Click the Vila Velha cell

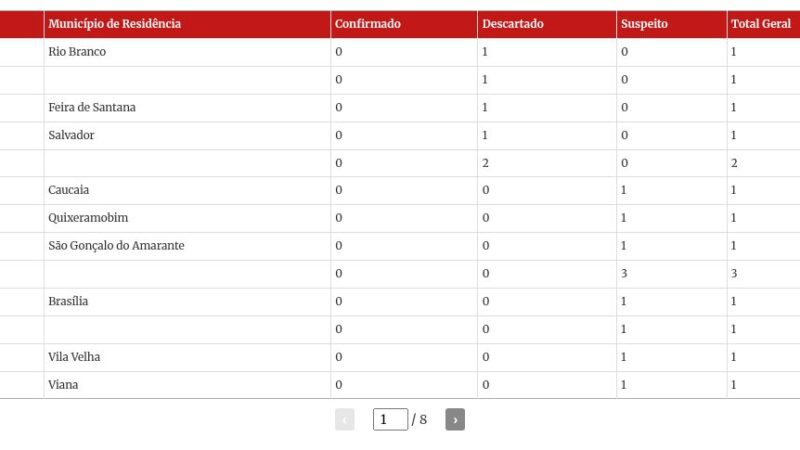[x=74, y=357]
